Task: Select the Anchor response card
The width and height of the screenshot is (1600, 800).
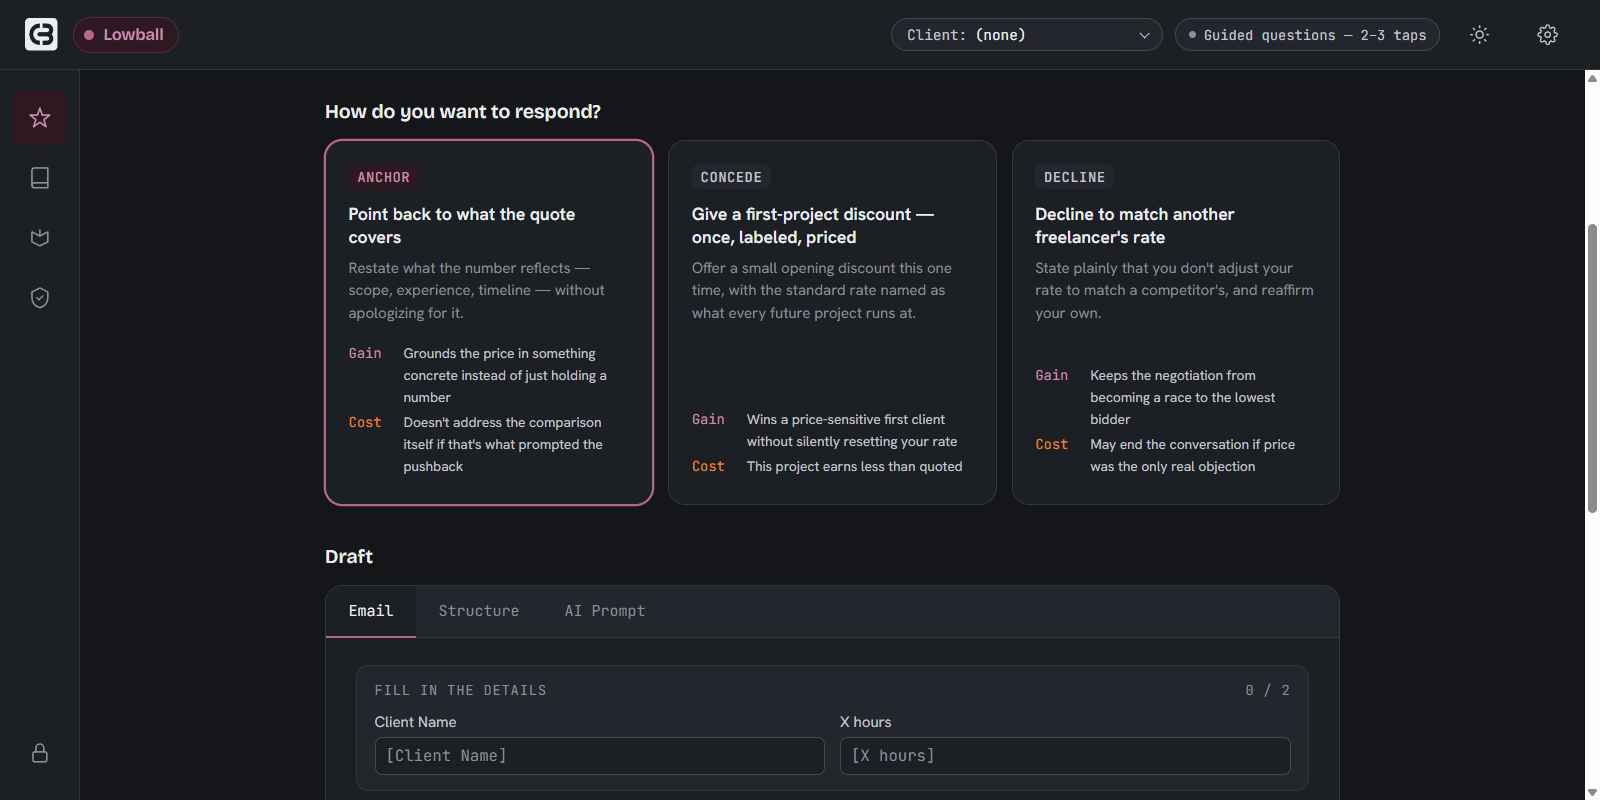Action: [x=489, y=322]
